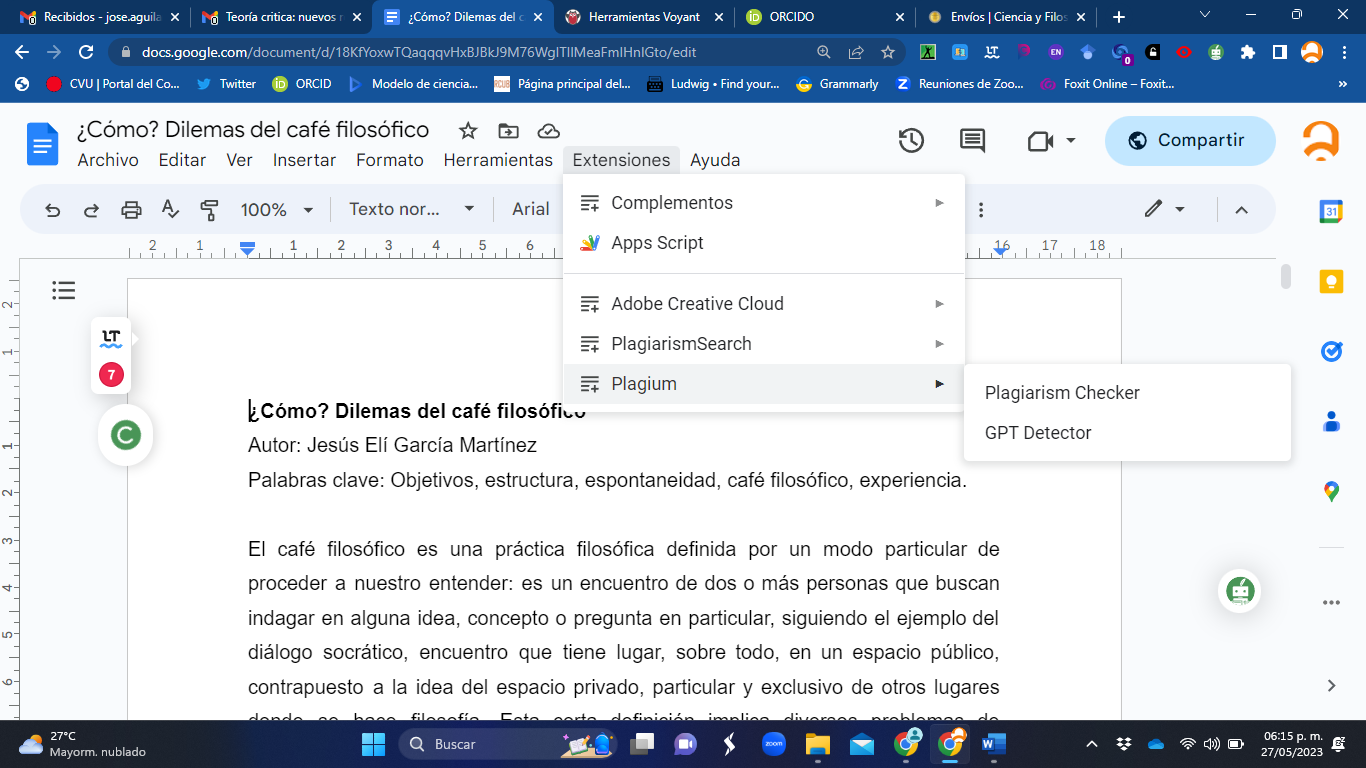Open the Insertar menu
Screen dimensions: 1366x768
[x=304, y=160]
